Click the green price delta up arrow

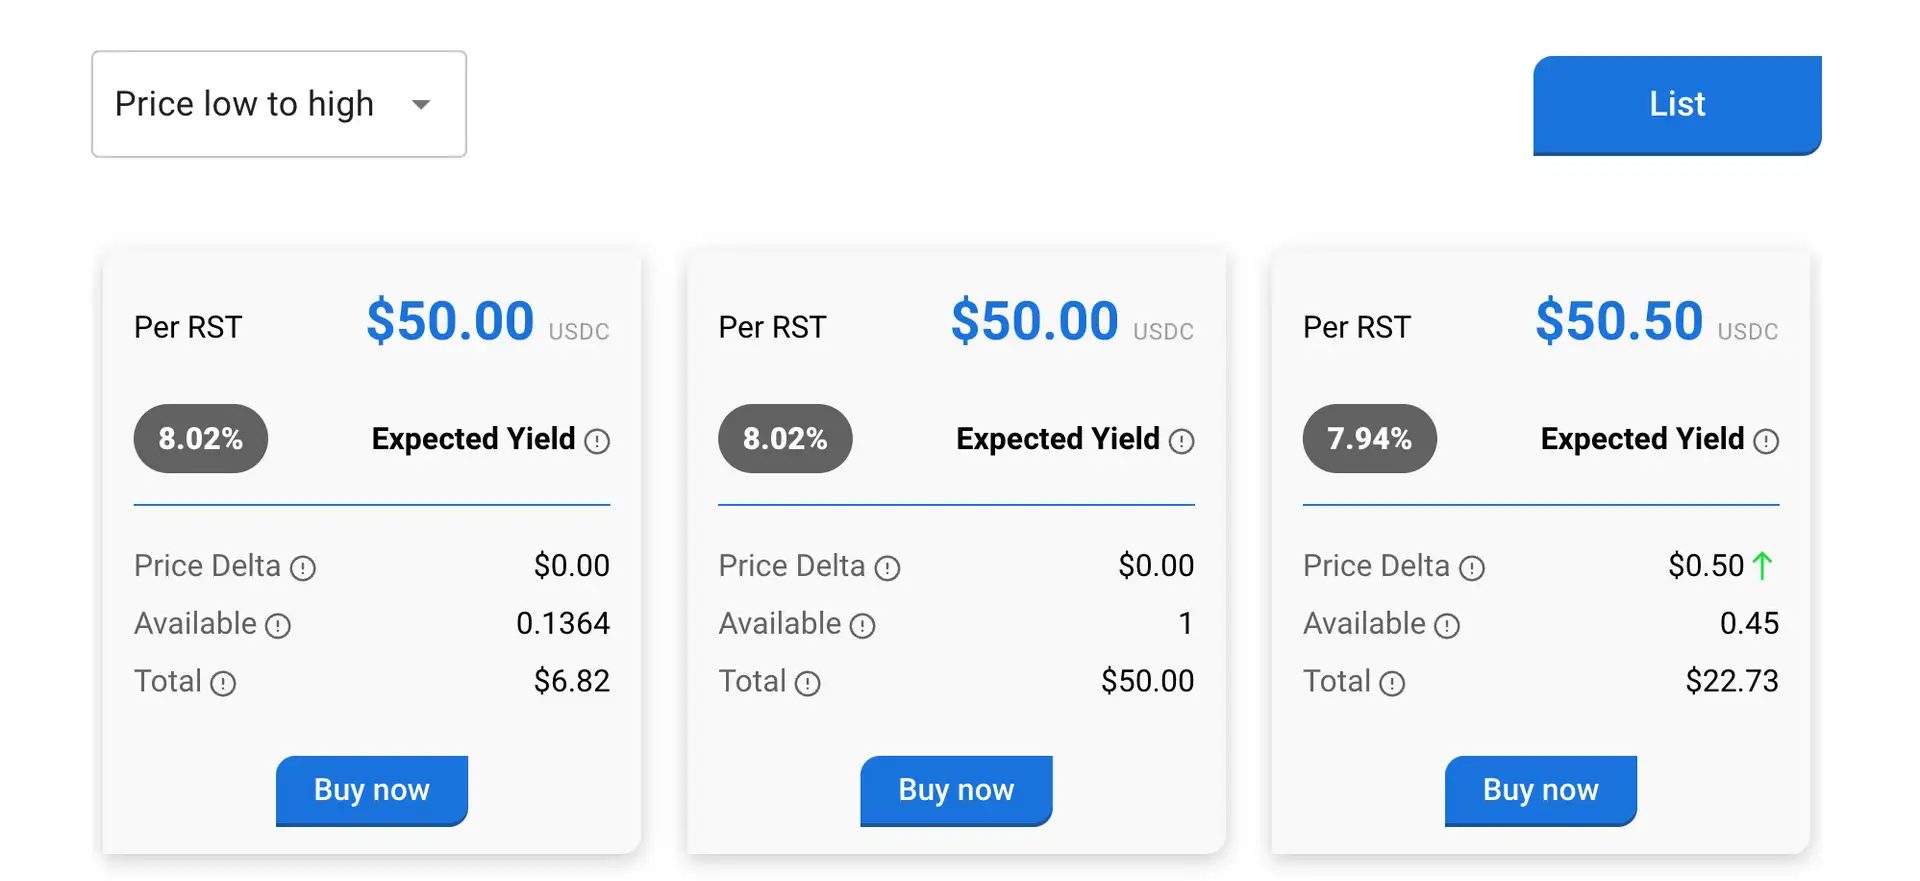click(1763, 566)
